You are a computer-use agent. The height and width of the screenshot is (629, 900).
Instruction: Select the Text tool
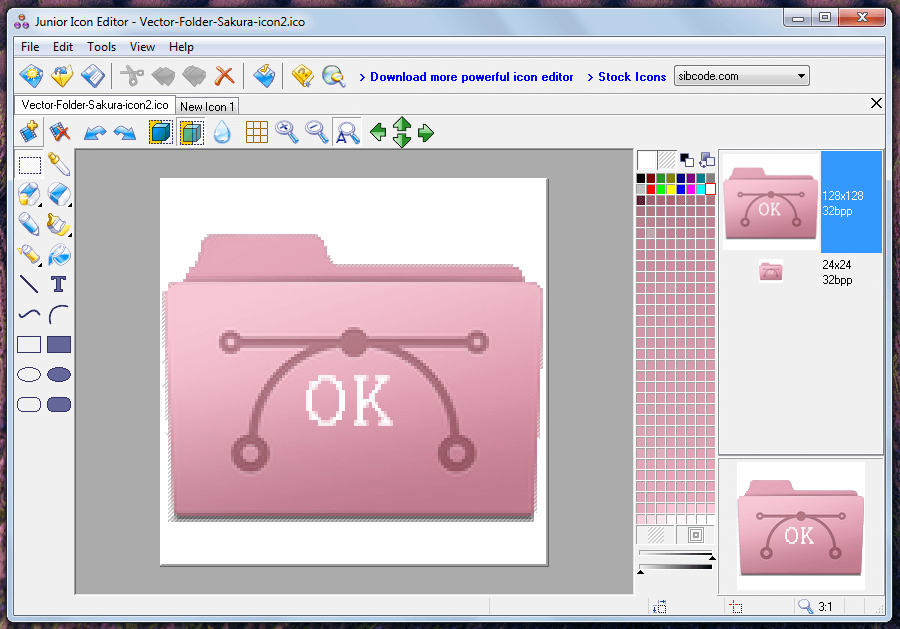[x=58, y=284]
